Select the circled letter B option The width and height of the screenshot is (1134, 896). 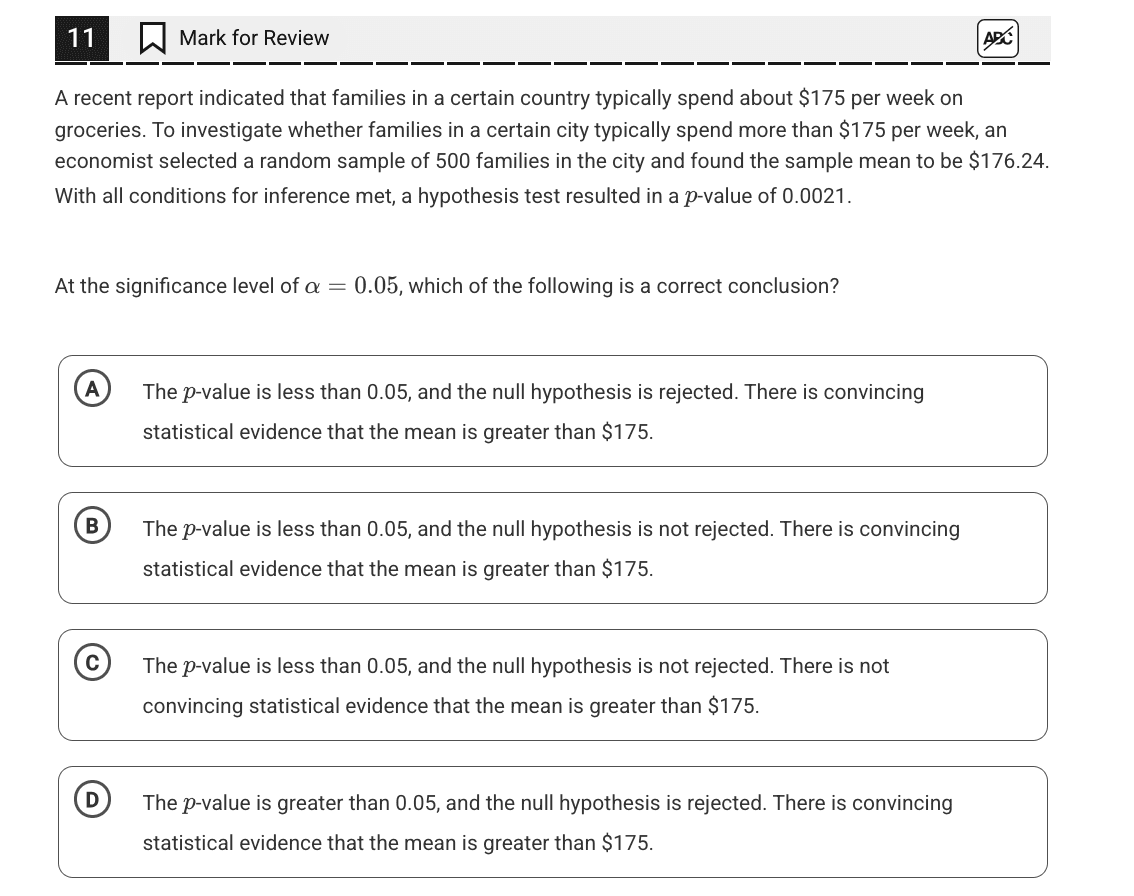(x=93, y=526)
